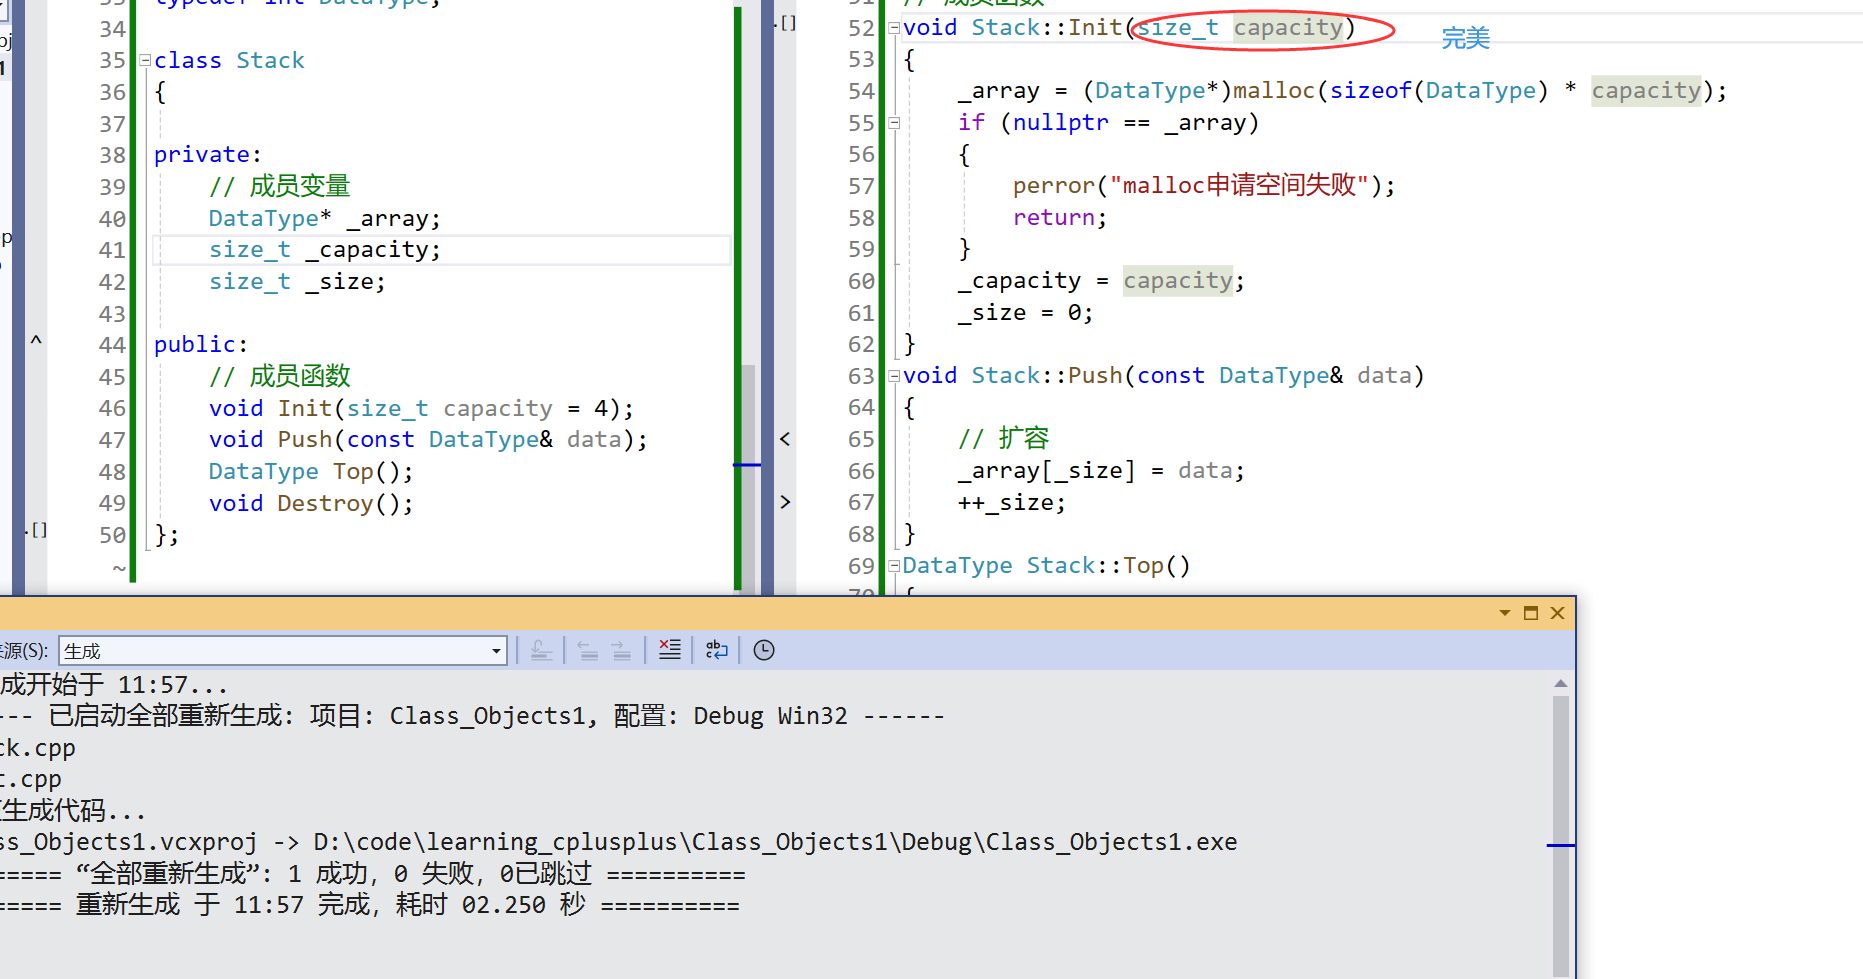Click left editor vertical scrollbar thumb
This screenshot has width=1863, height=979.
click(748, 478)
